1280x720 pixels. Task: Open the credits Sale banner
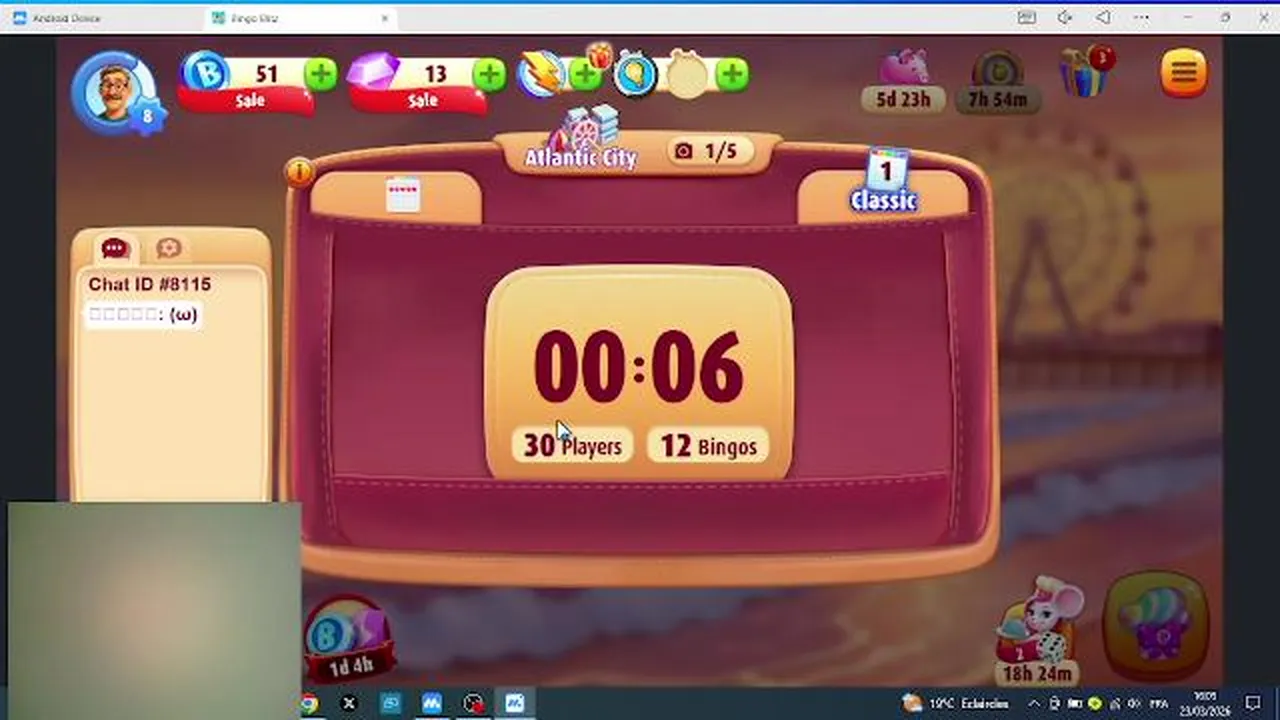pyautogui.click(x=248, y=101)
